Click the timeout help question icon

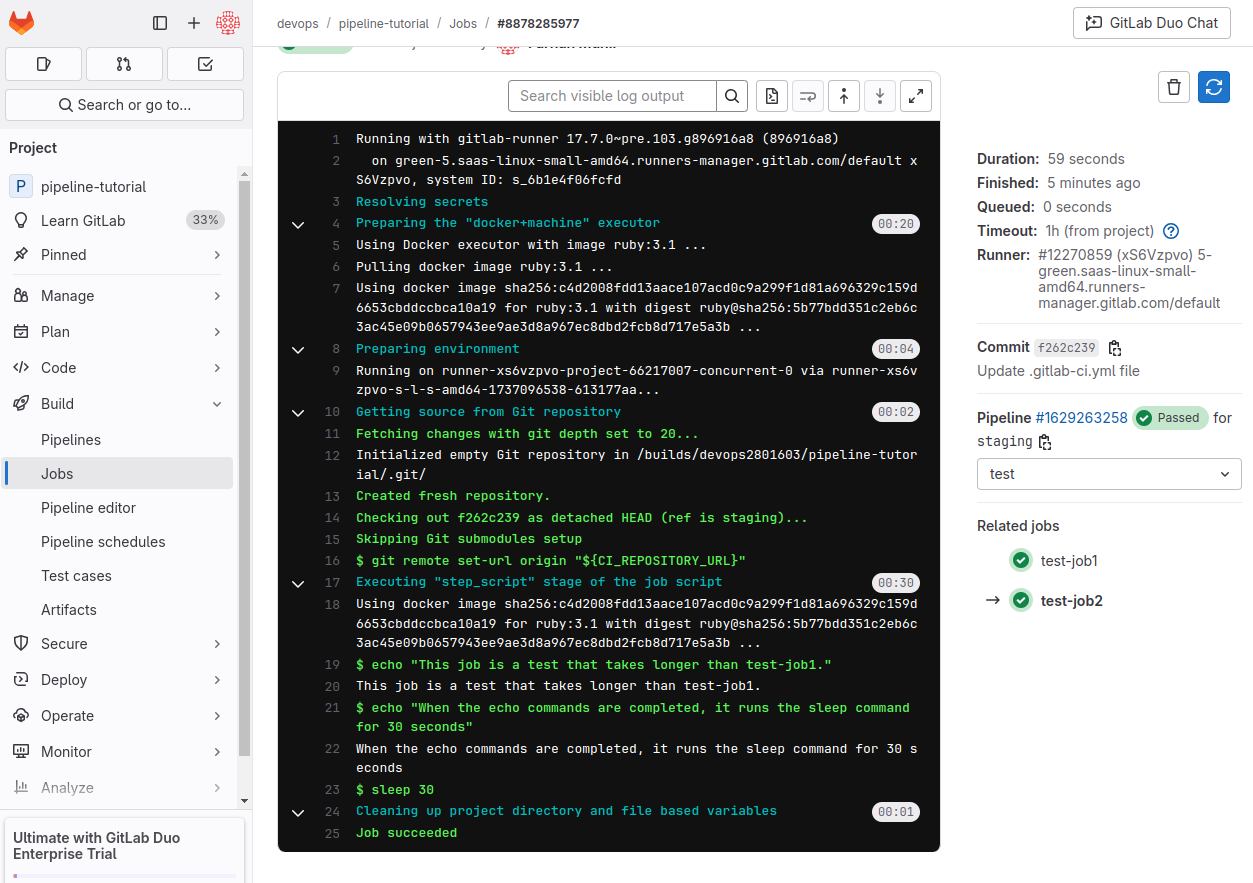tap(1171, 231)
